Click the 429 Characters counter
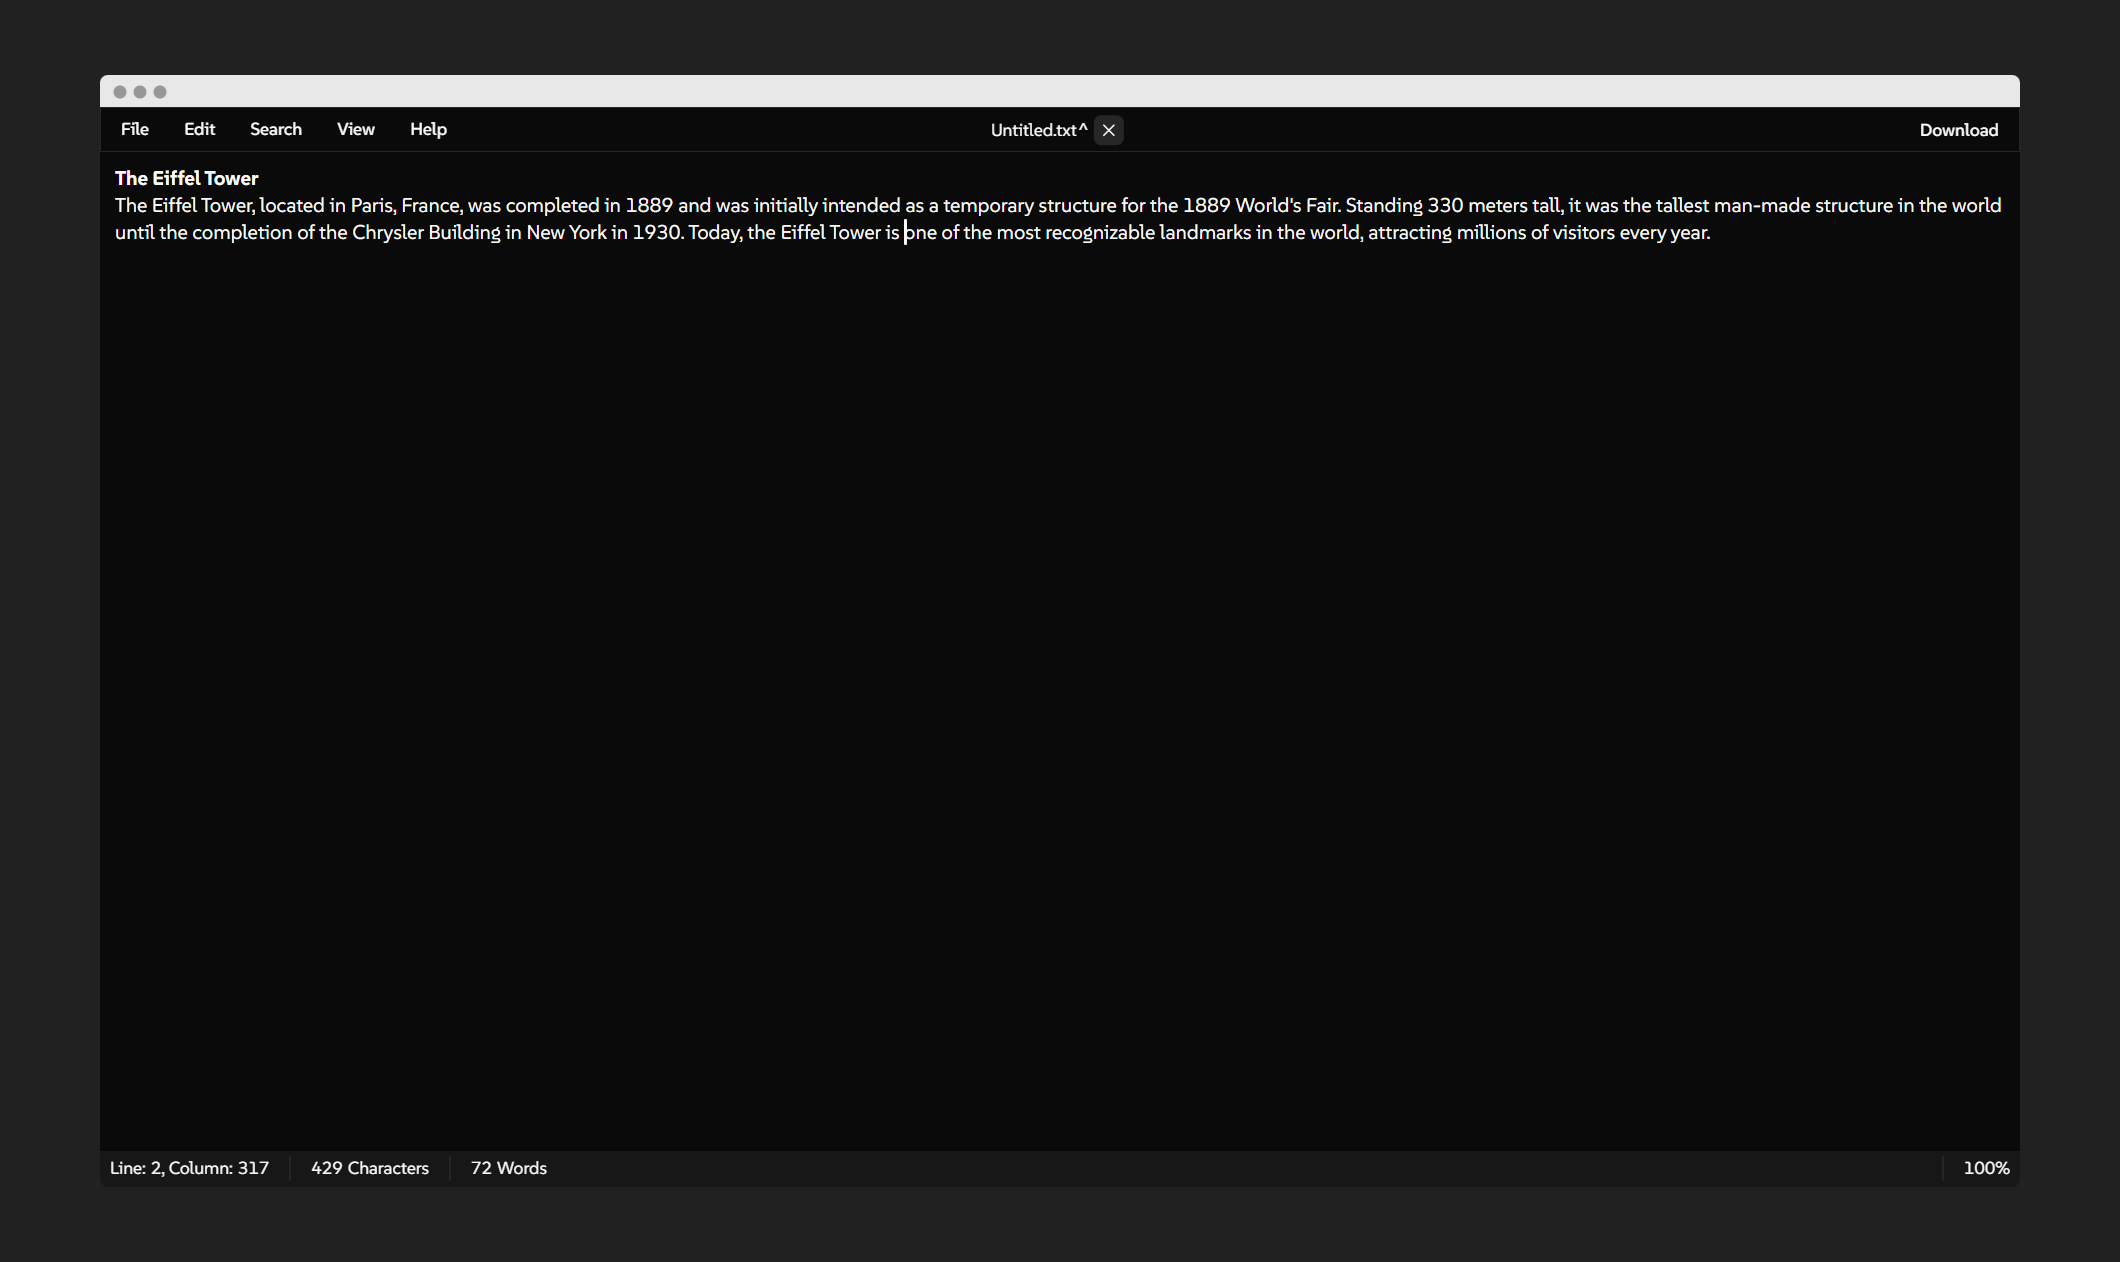Screen dimensions: 2120x1262 coord(369,1167)
